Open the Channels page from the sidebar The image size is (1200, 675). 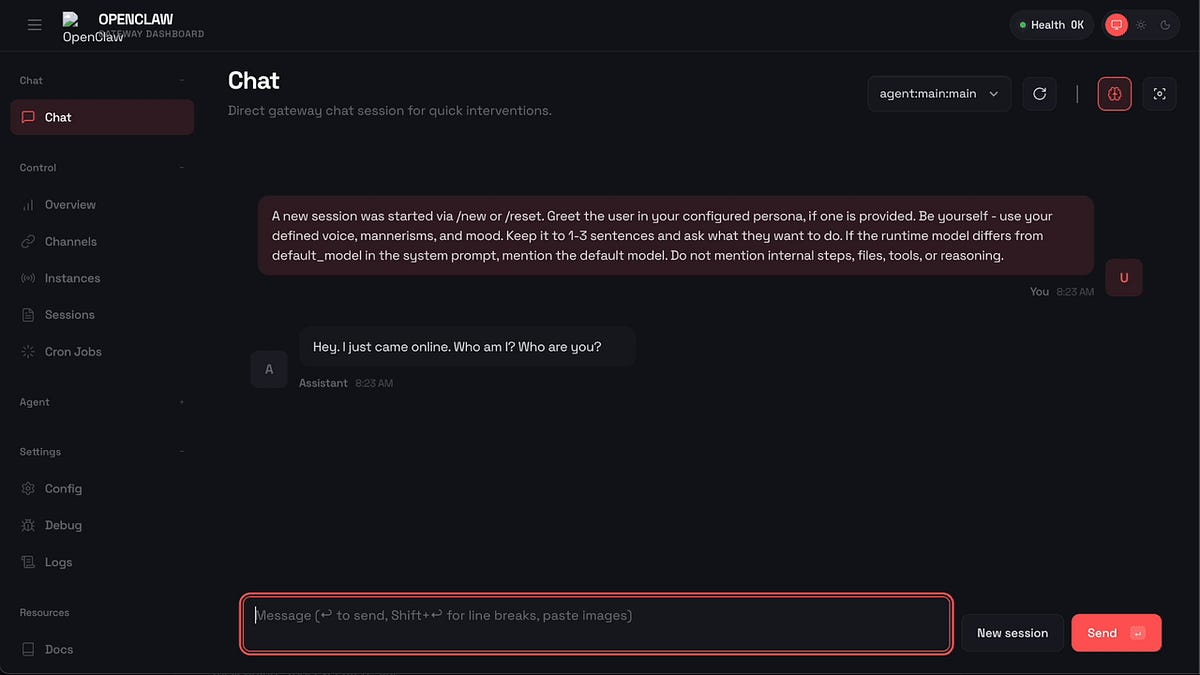(x=70, y=241)
